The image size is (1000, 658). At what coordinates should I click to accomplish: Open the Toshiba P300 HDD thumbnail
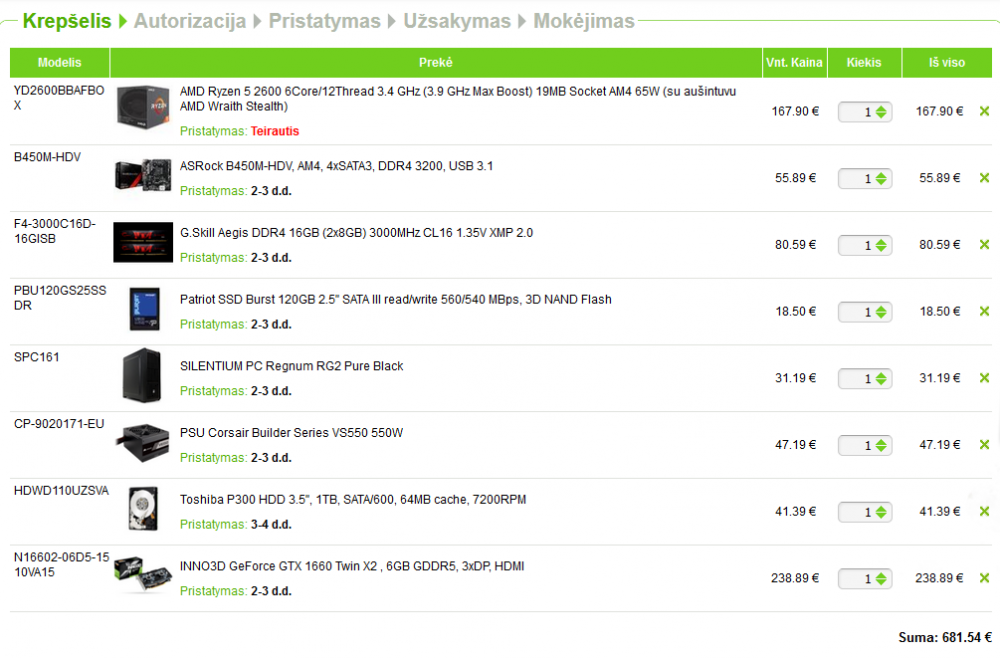pyautogui.click(x=143, y=509)
